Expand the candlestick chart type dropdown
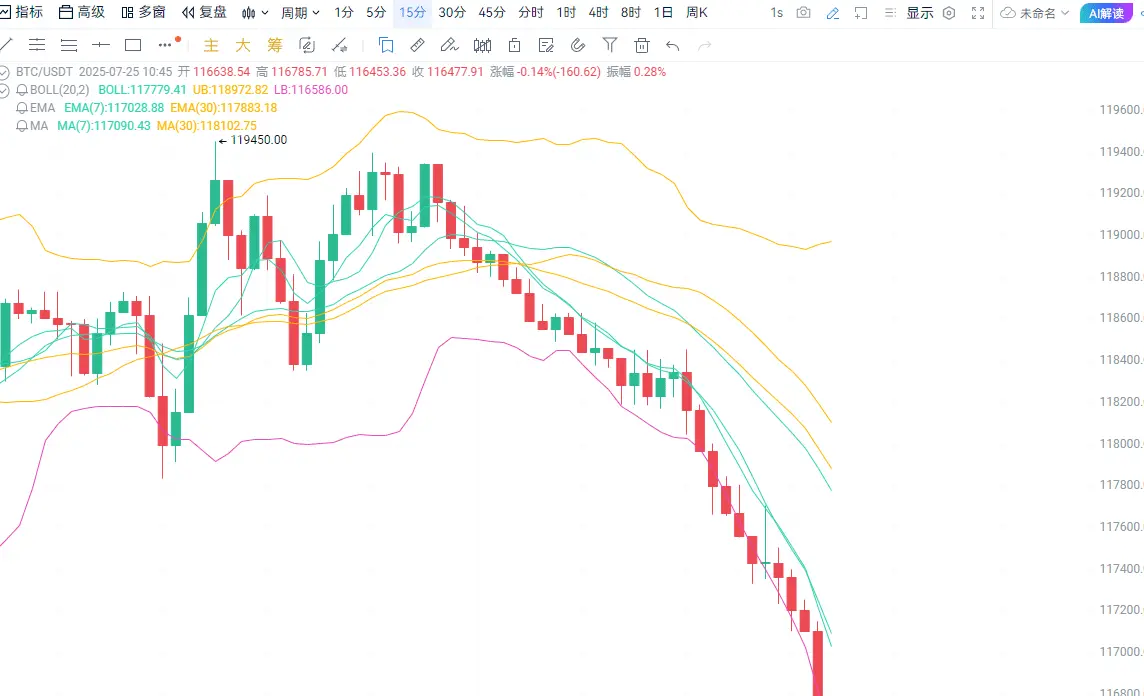The width and height of the screenshot is (1144, 696). pyautogui.click(x=255, y=12)
